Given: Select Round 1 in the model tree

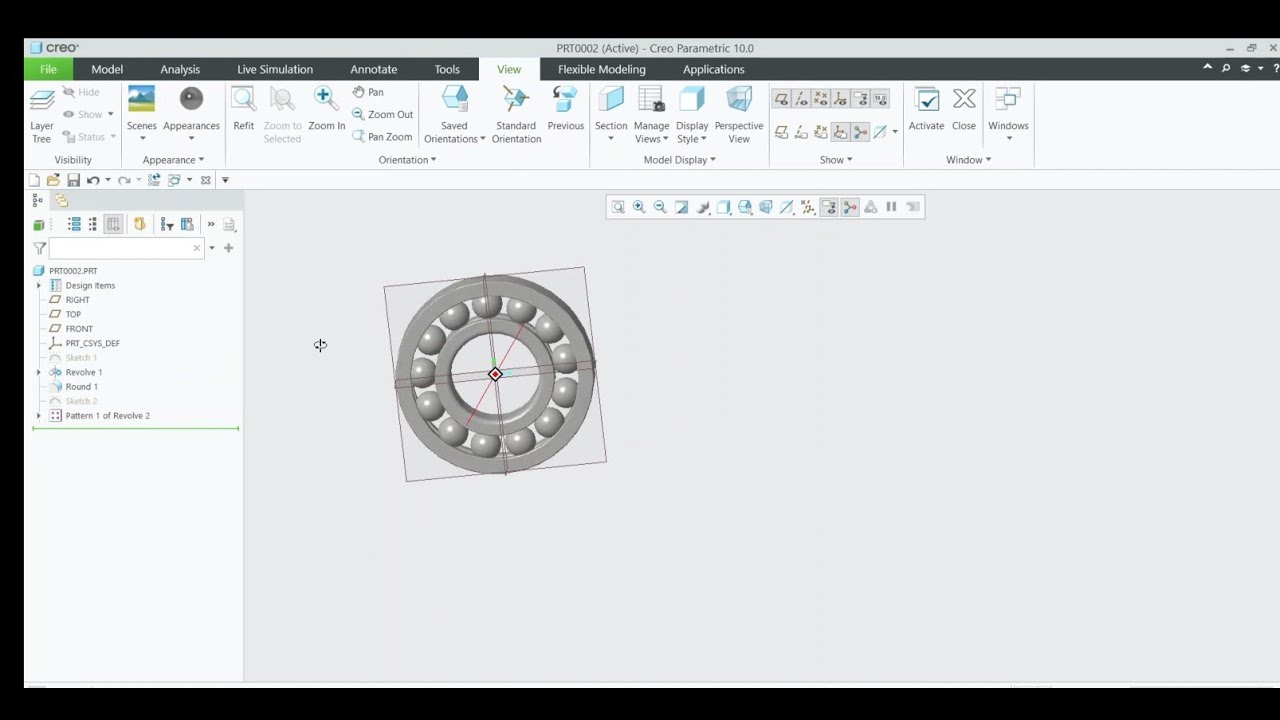Looking at the screenshot, I should [x=82, y=387].
